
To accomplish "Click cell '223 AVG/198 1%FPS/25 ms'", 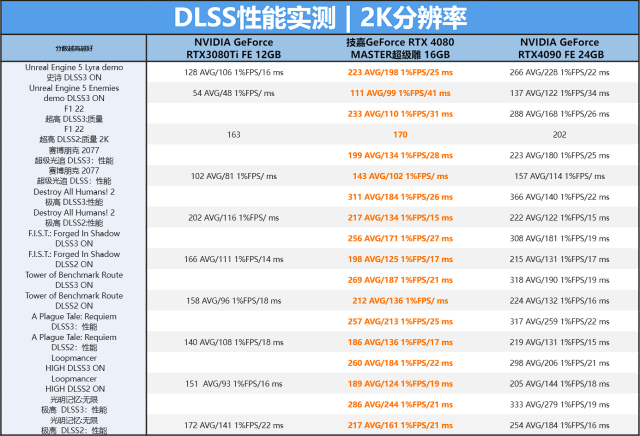I will point(400,72).
